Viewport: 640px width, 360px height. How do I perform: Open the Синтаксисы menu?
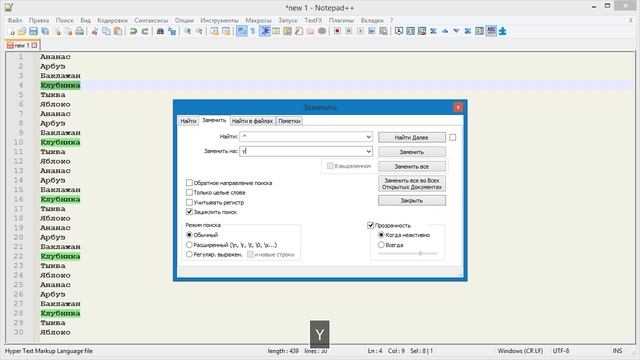[x=151, y=20]
